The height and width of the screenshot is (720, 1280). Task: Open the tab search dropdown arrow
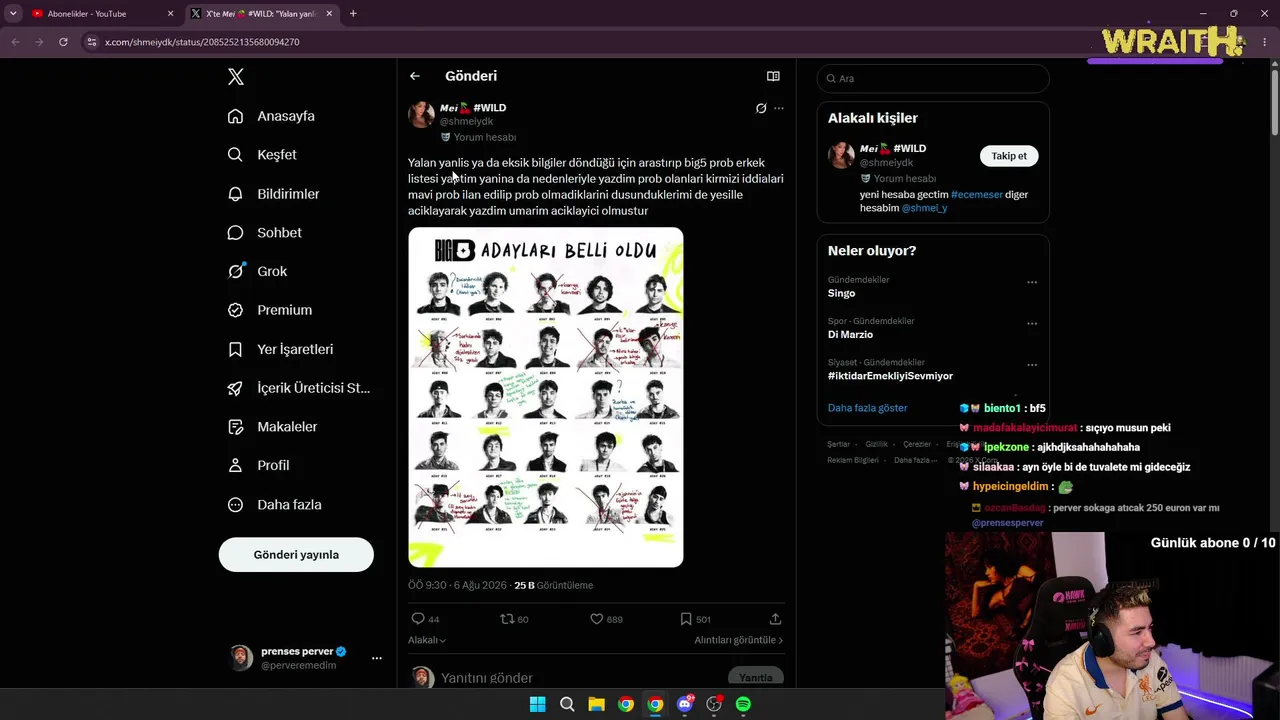(12, 14)
